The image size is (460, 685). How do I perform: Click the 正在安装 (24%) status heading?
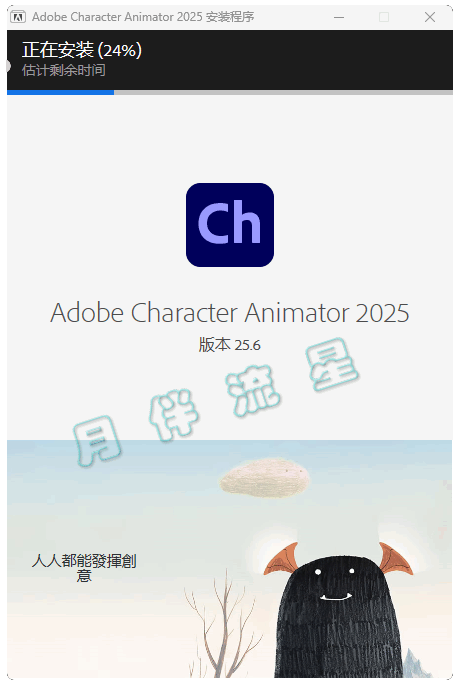pyautogui.click(x=82, y=50)
